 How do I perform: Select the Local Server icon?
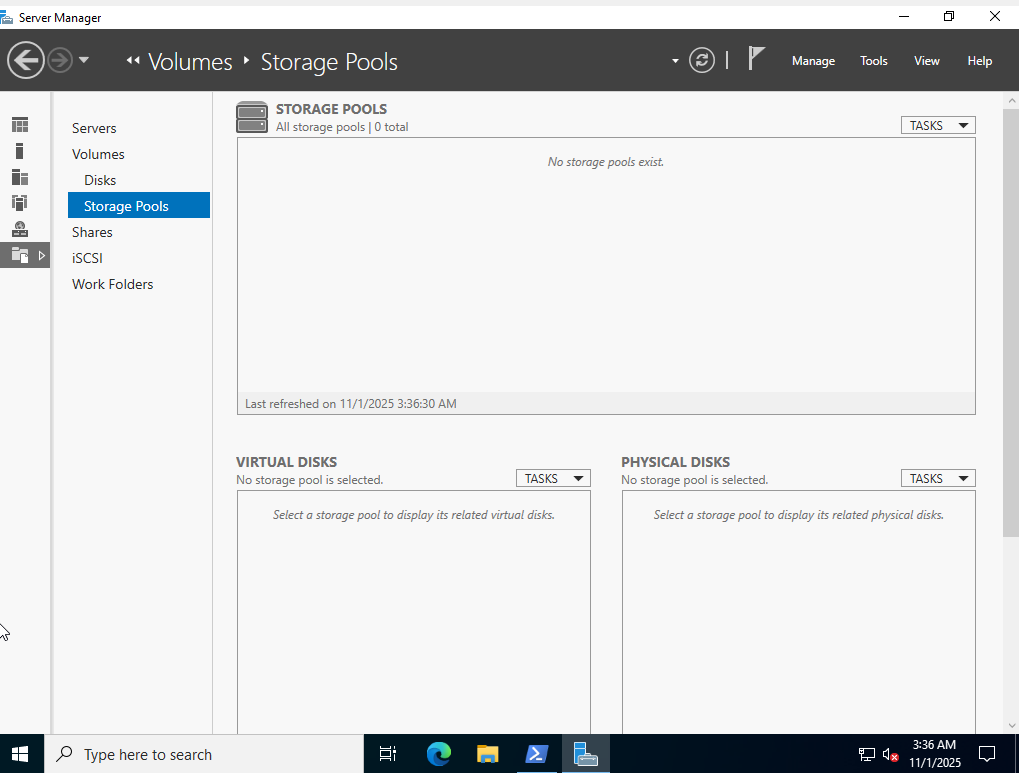tap(20, 151)
